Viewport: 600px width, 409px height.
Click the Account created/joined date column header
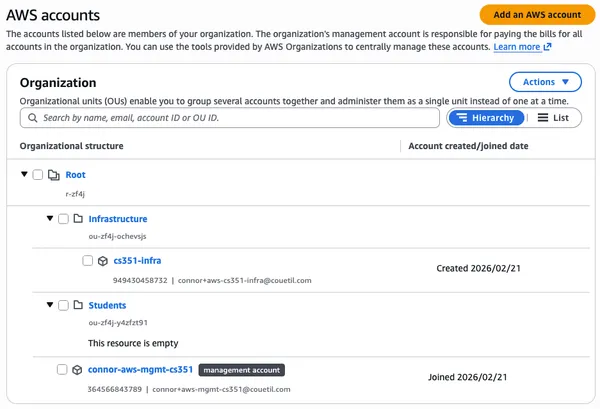[x=468, y=146]
